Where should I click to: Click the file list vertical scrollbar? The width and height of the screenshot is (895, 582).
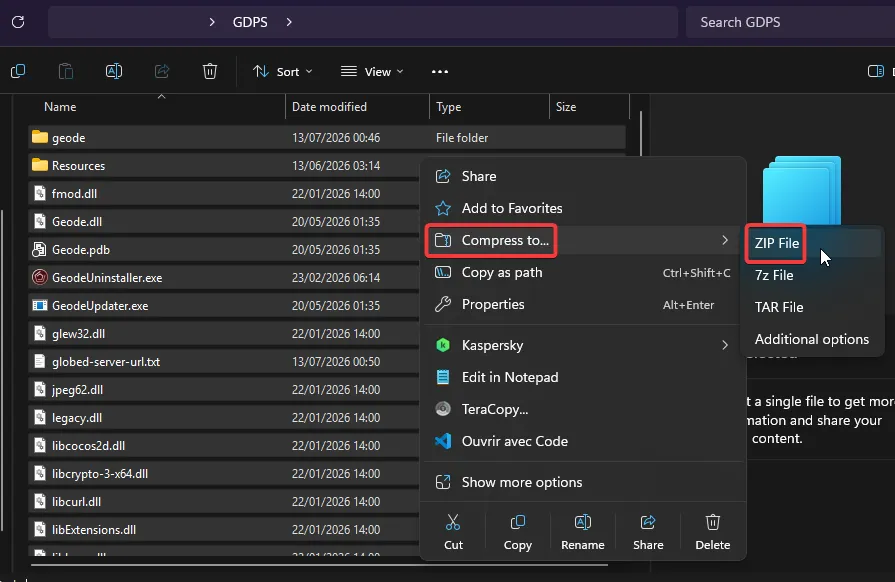pos(641,133)
